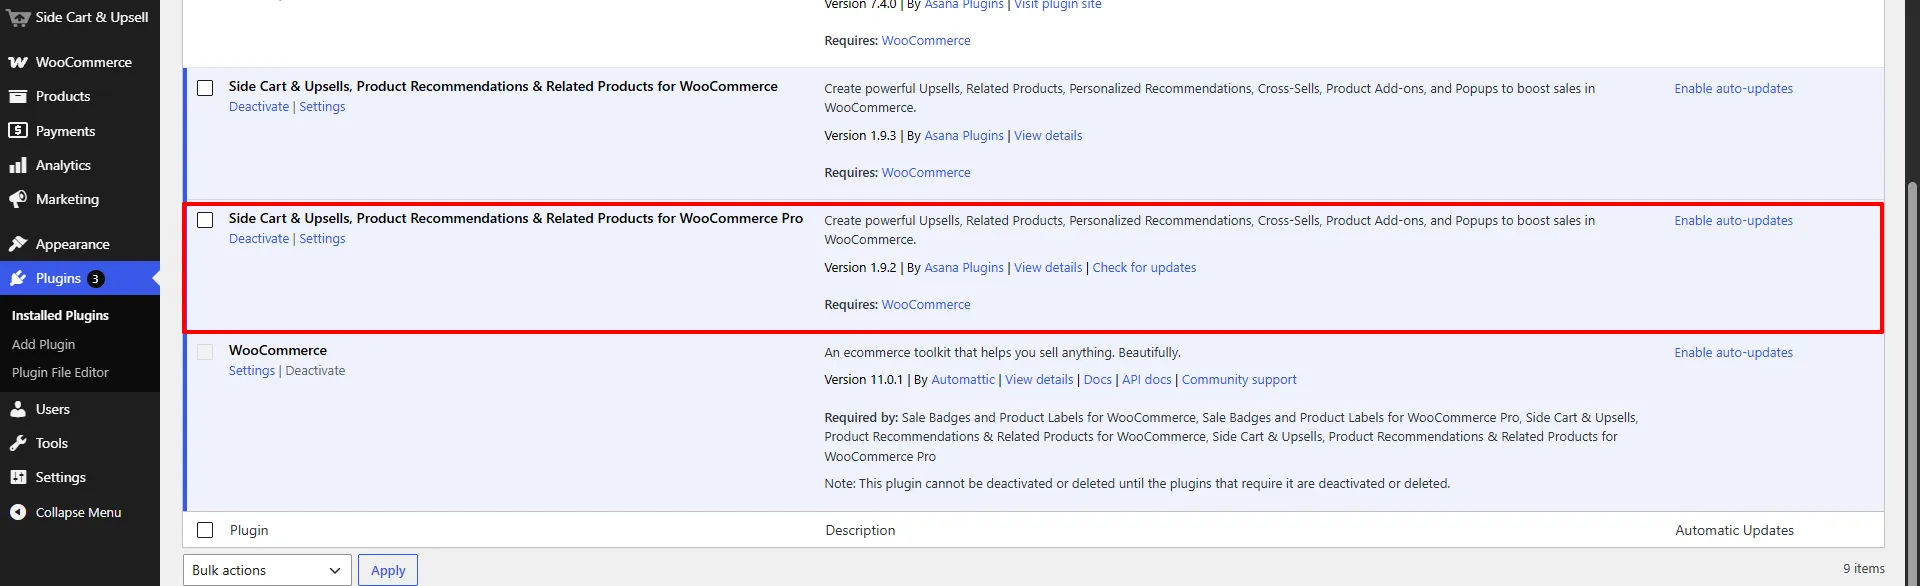View details of WooCommerce version 11.0.1
Viewport: 1920px width, 586px height.
click(x=1039, y=380)
